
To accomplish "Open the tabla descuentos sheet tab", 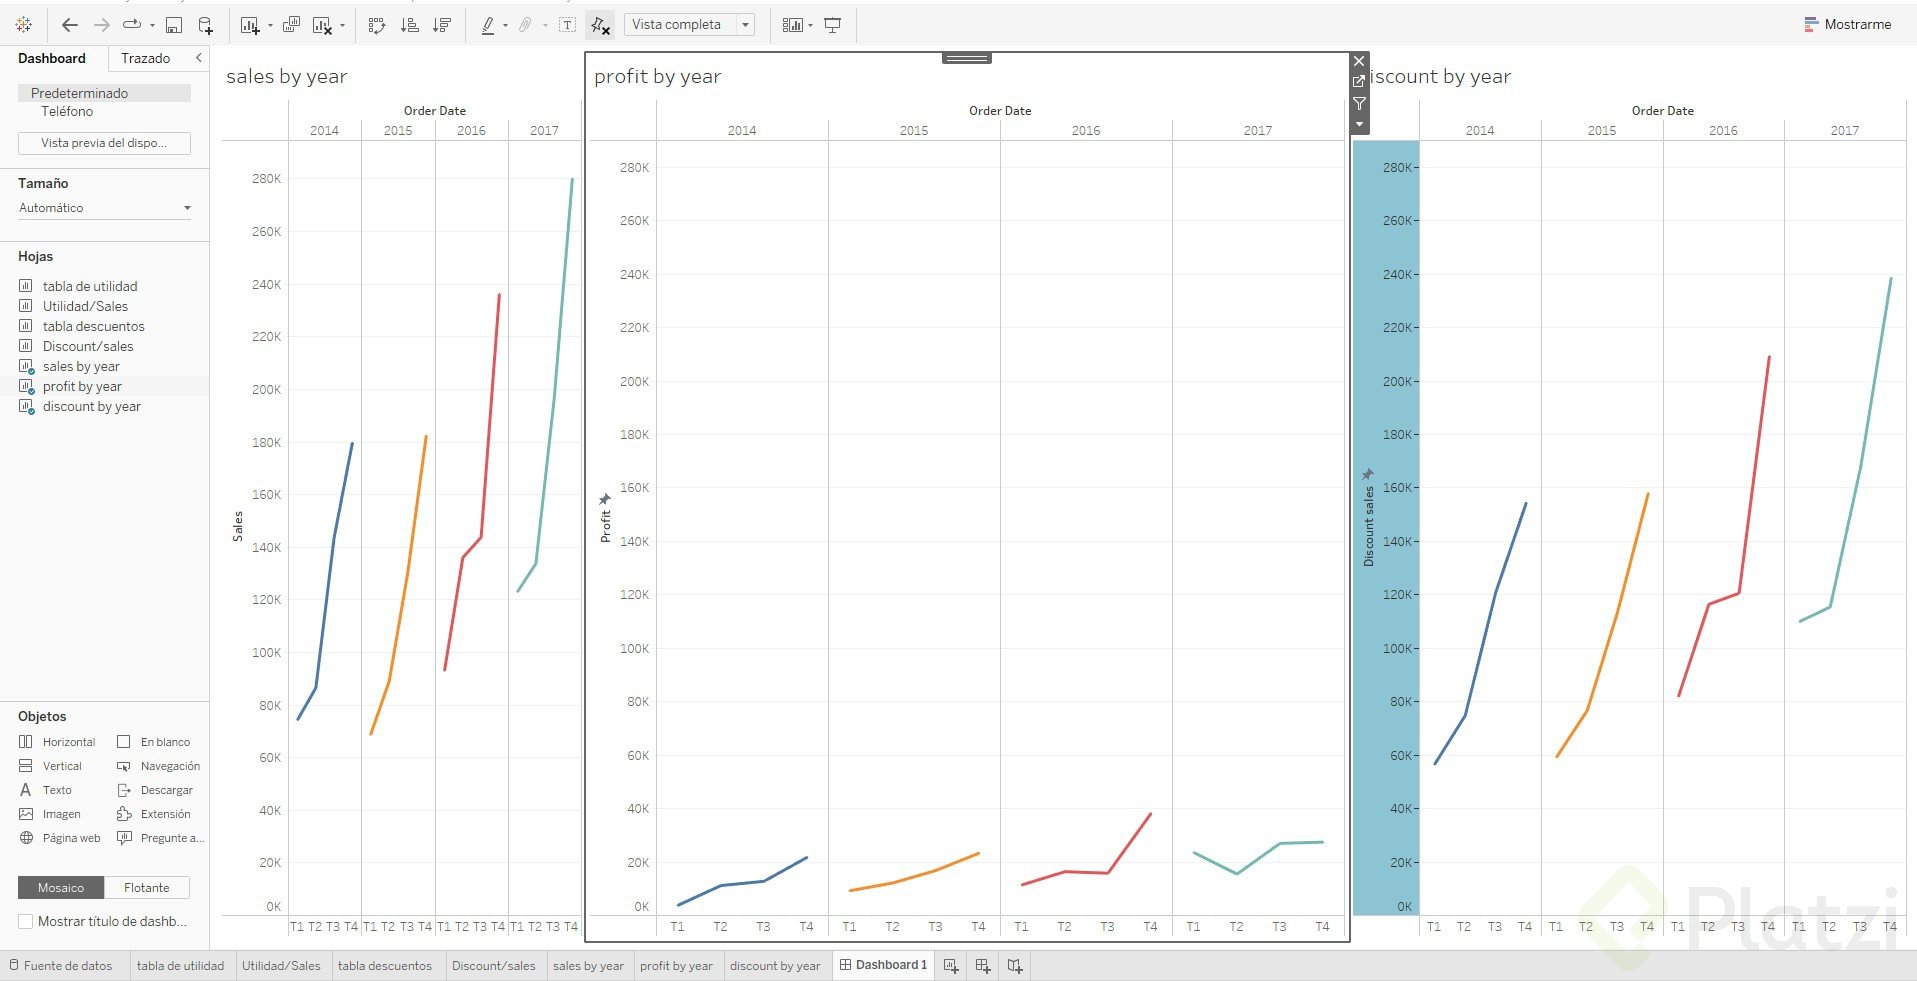I will tap(385, 966).
